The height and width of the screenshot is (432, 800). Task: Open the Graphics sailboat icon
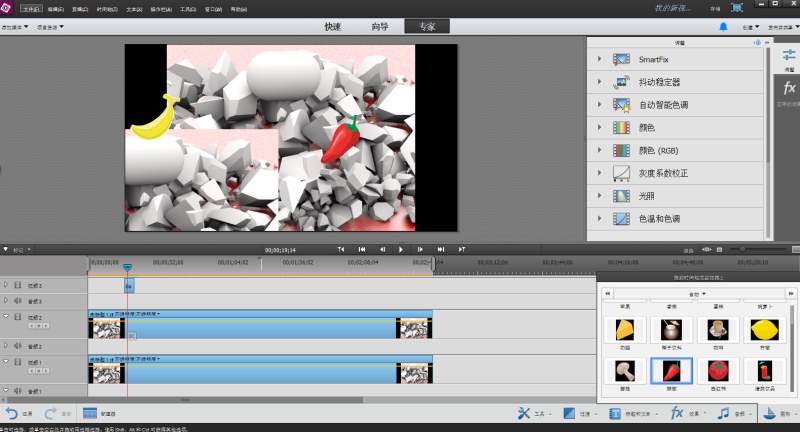point(769,413)
